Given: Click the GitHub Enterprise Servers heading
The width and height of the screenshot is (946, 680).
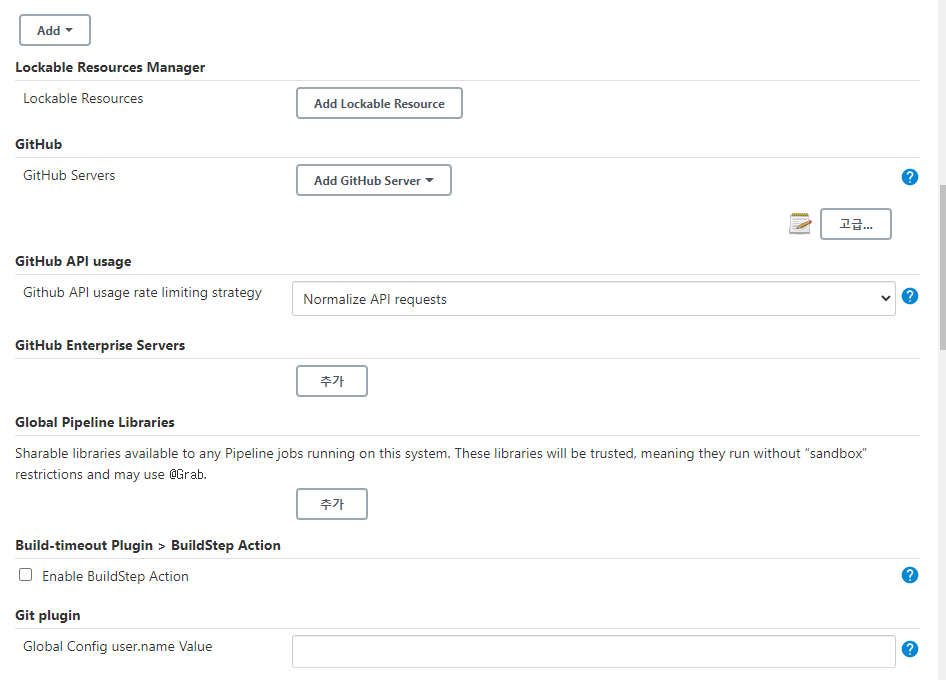Looking at the screenshot, I should coord(100,345).
